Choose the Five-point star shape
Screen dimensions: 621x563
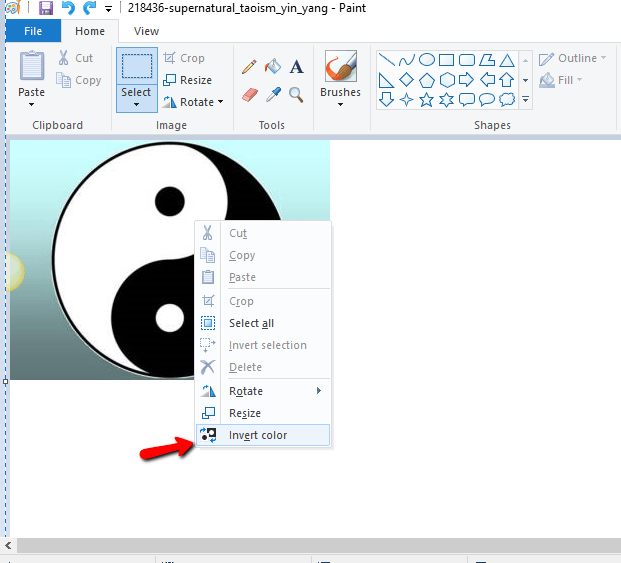(427, 100)
